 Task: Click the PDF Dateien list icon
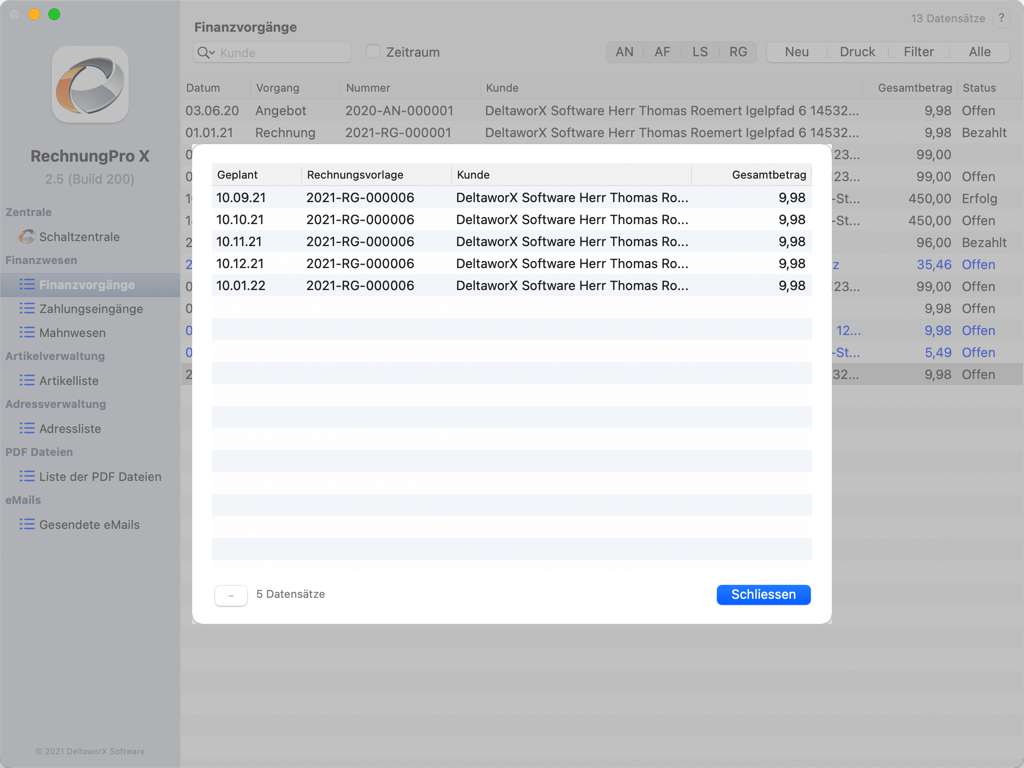27,477
